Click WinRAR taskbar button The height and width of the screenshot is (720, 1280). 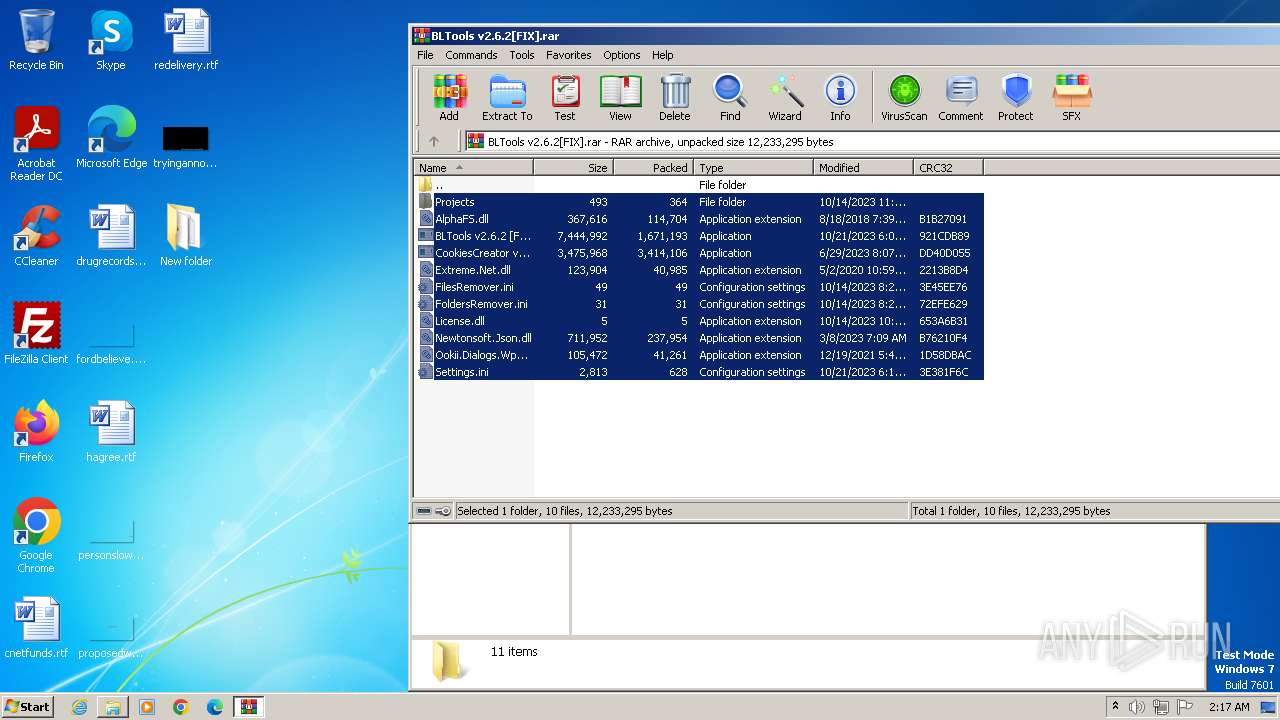248,707
